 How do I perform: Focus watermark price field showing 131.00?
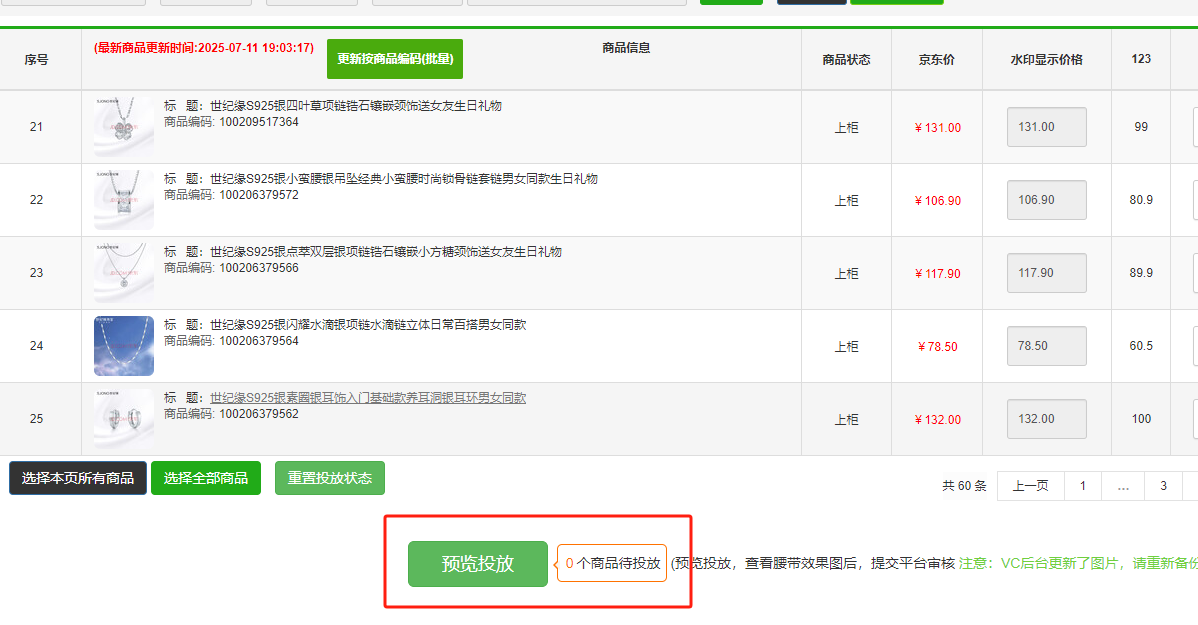click(1046, 127)
